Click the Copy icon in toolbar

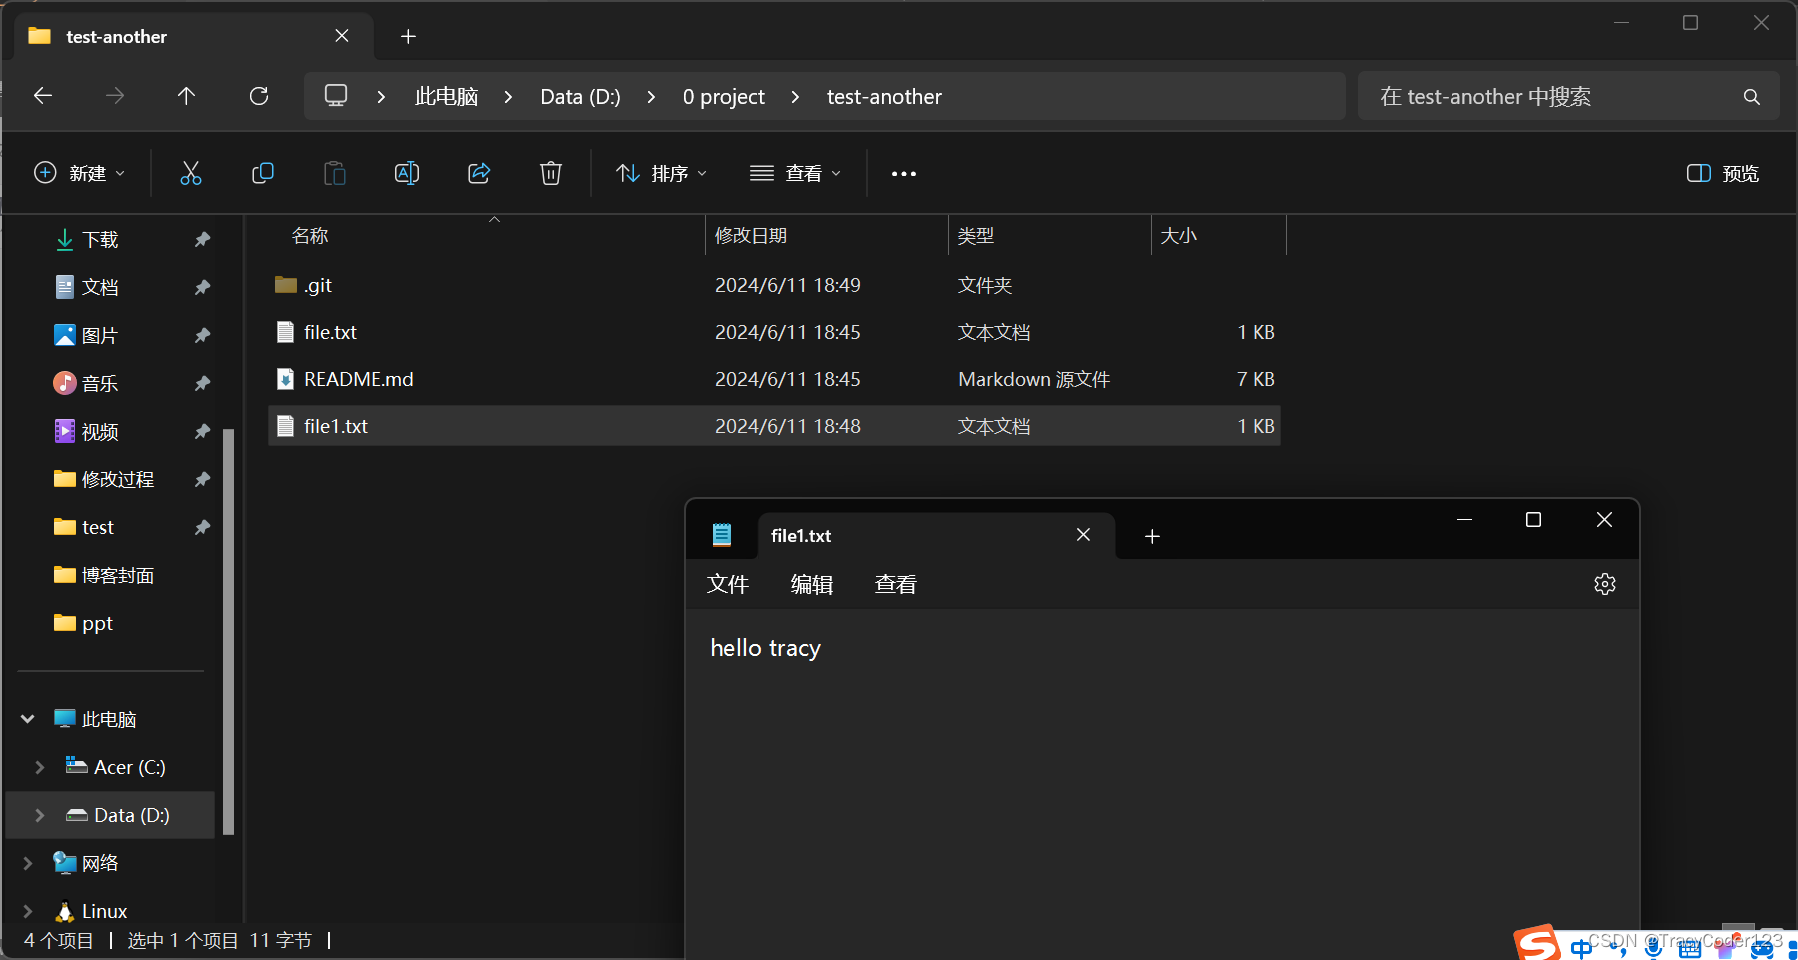pos(263,173)
